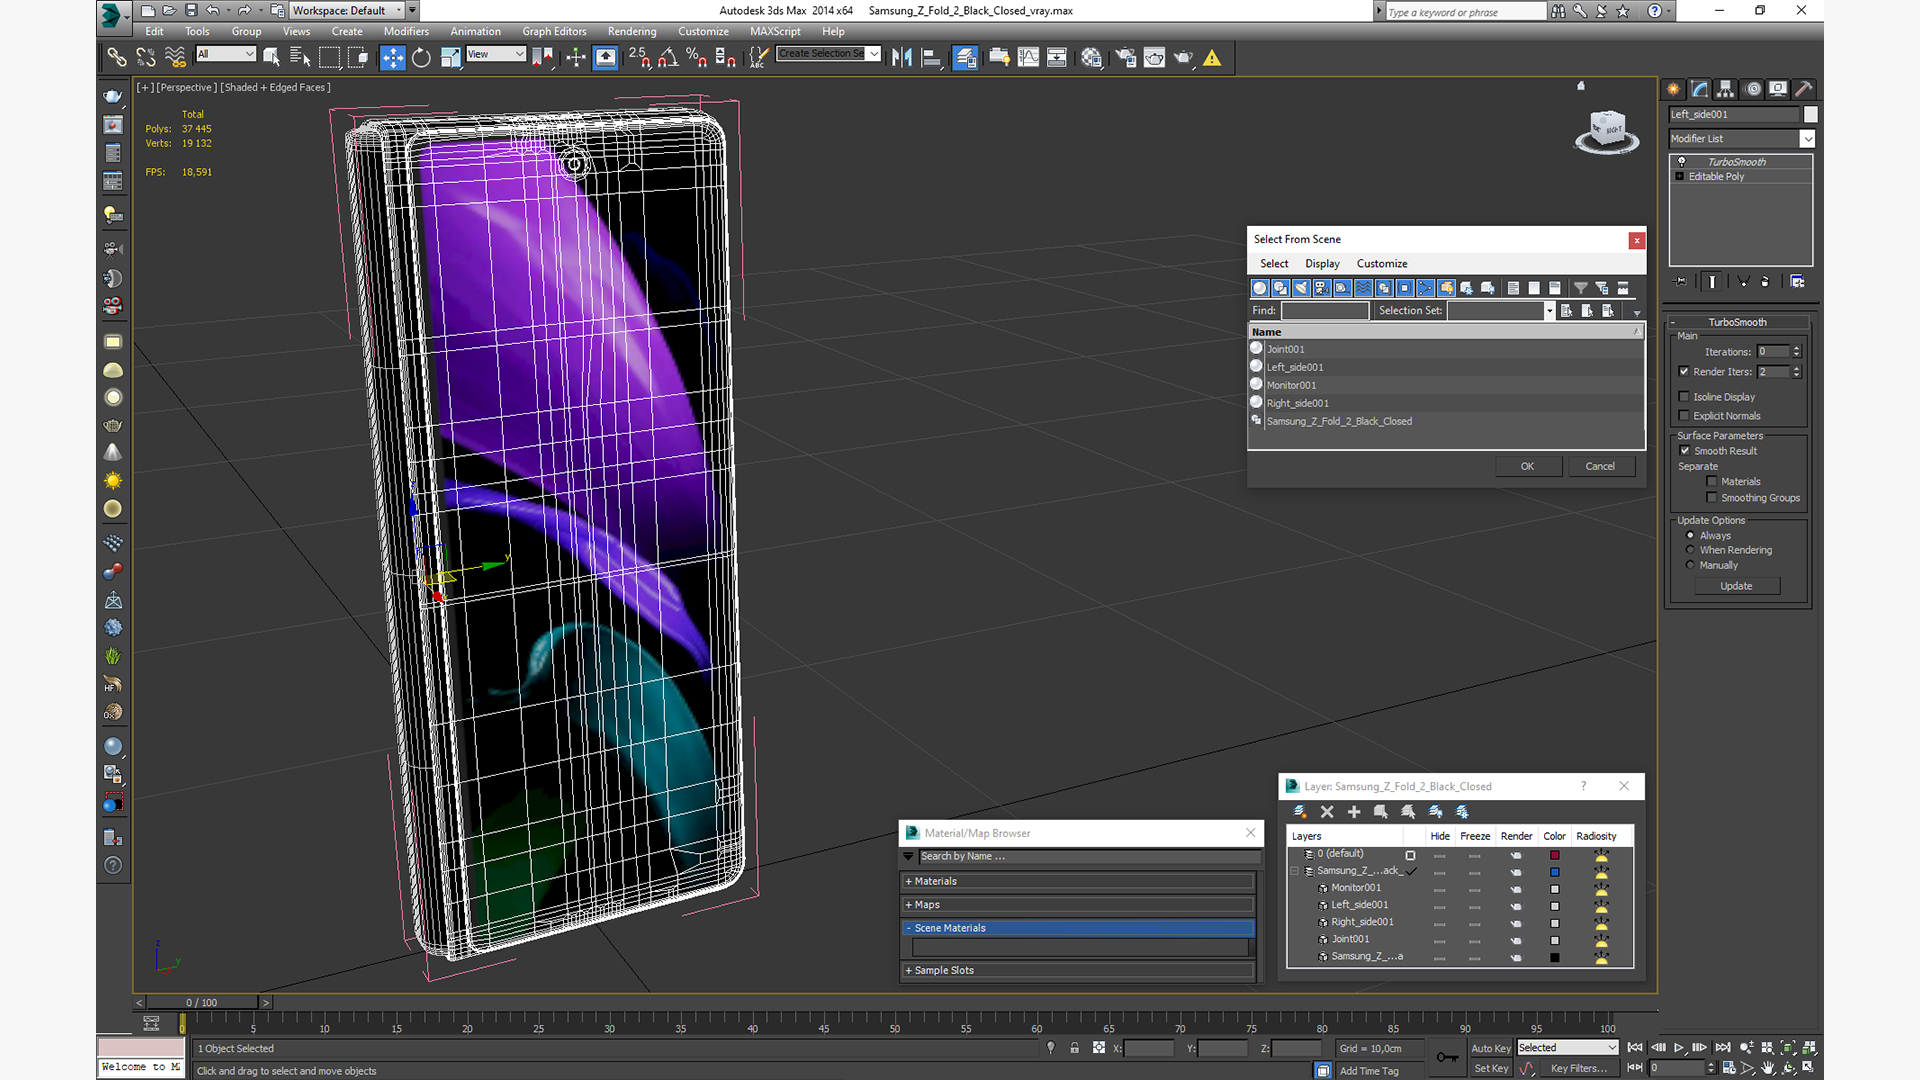Click the Update button in TurboSmooth rollout
This screenshot has width=1920, height=1080.
click(x=1736, y=586)
